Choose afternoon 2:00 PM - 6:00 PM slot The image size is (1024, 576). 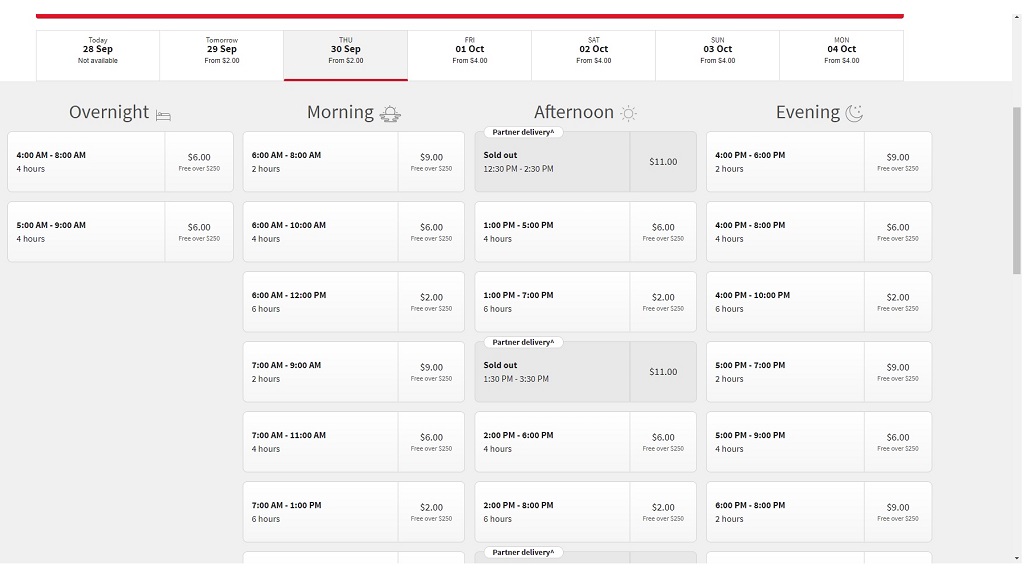(x=585, y=442)
